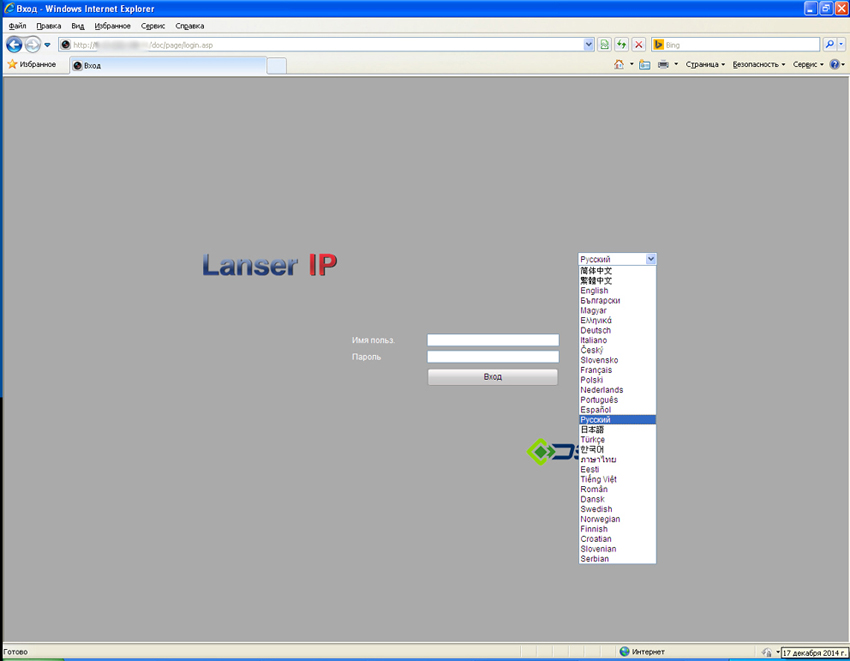850x661 pixels.
Task: Choose English in the language list
Action: point(617,291)
